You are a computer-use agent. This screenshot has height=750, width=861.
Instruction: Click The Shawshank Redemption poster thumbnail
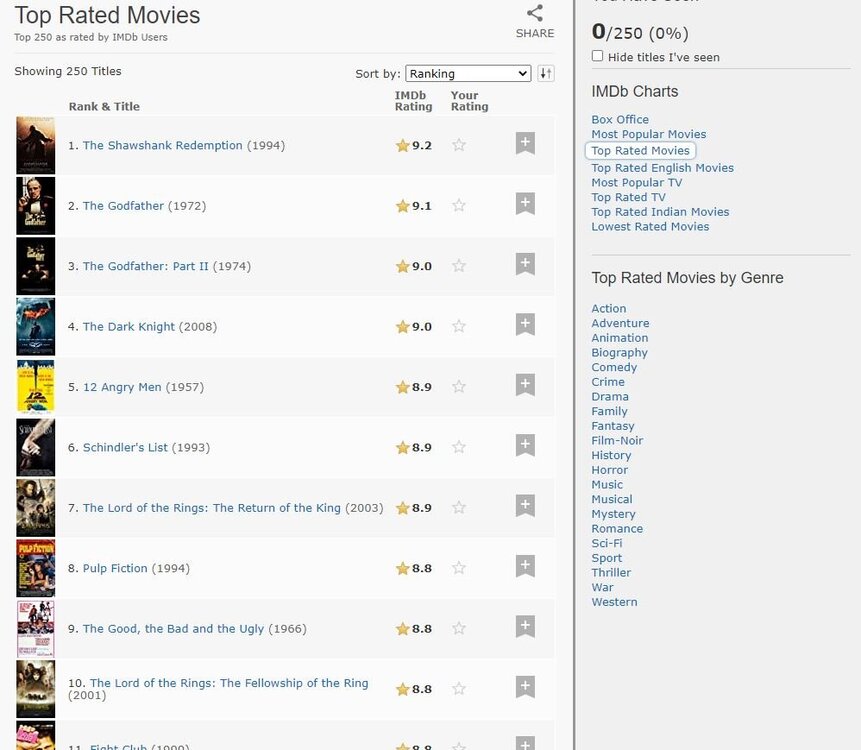[x=35, y=145]
